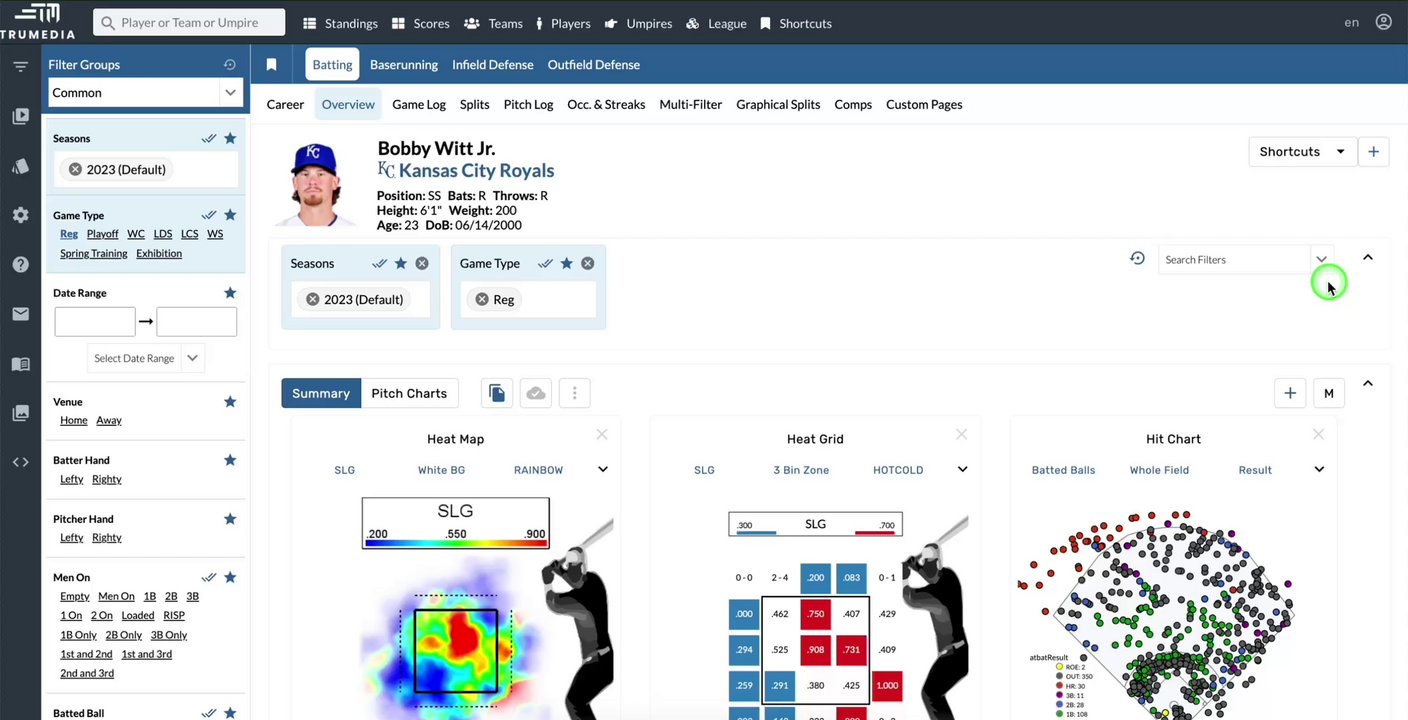The width and height of the screenshot is (1408, 720).
Task: Remove the Seasons filter card
Action: point(422,263)
